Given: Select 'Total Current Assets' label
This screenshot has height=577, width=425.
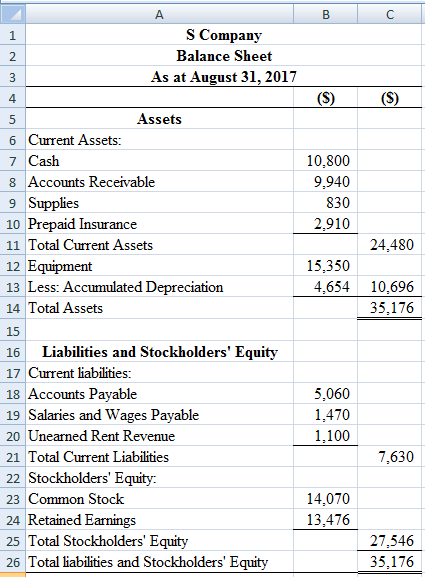Looking at the screenshot, I should [159, 245].
